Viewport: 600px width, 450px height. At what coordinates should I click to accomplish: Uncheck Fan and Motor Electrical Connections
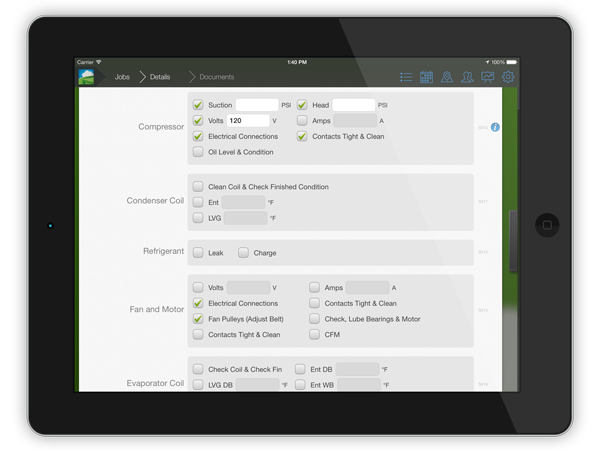click(198, 303)
